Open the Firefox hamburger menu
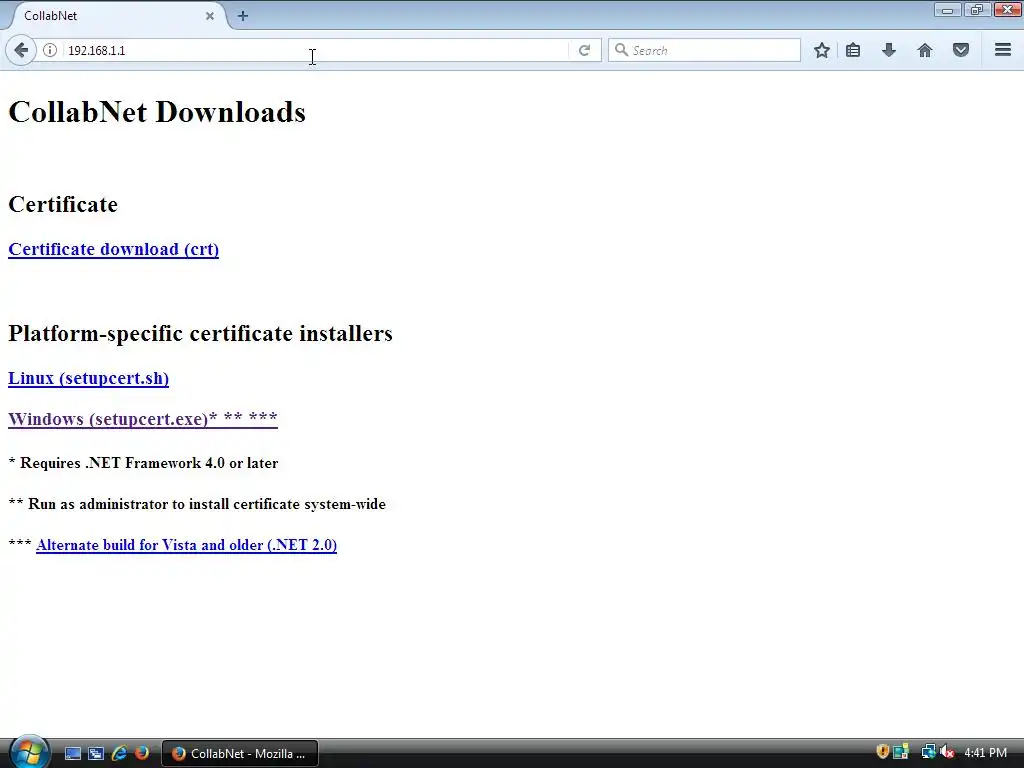Viewport: 1024px width, 768px height. tap(1003, 50)
